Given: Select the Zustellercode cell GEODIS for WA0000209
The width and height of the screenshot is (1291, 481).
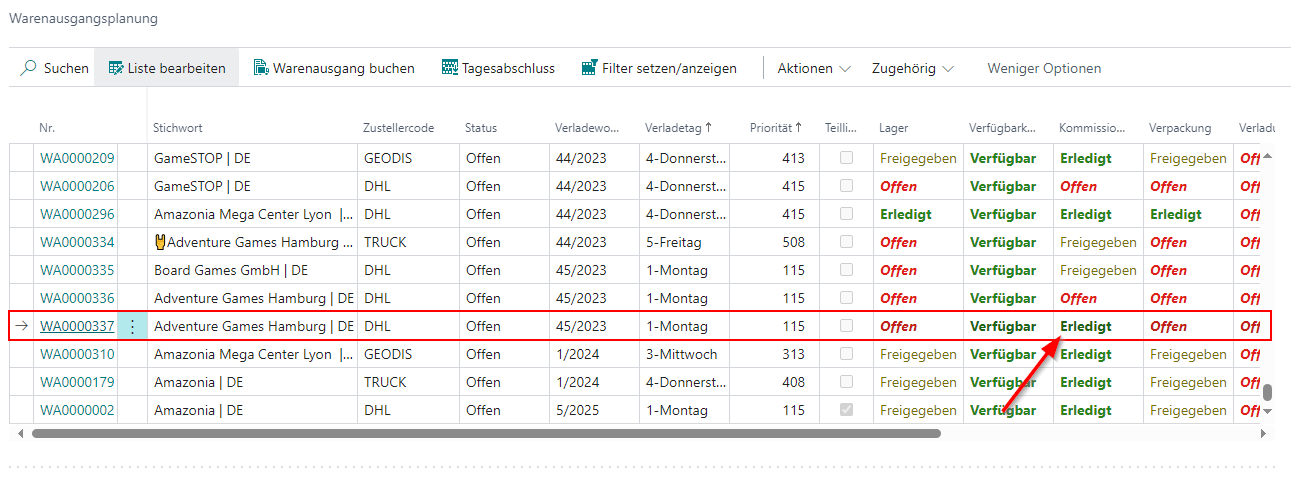Looking at the screenshot, I should [388, 158].
